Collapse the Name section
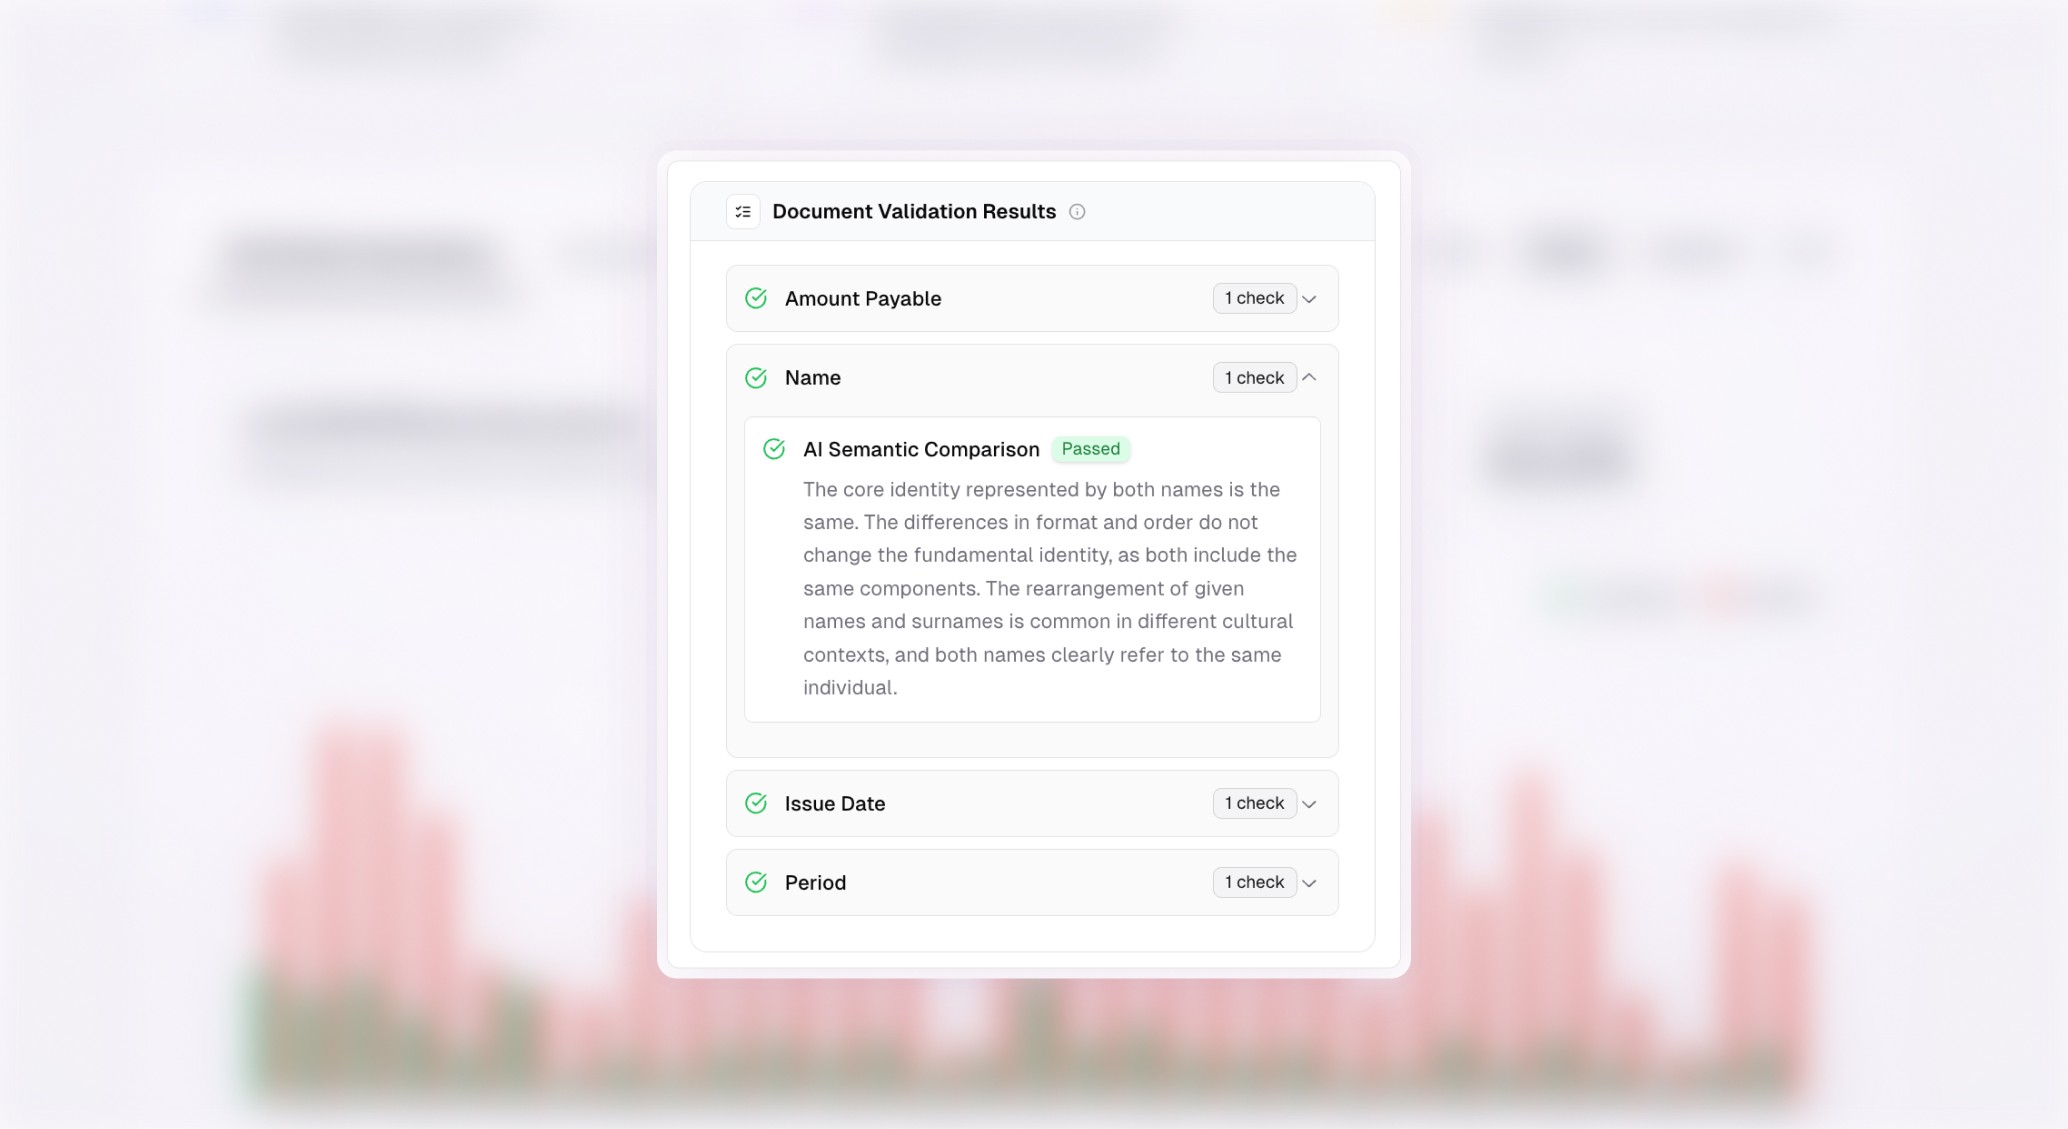The height and width of the screenshot is (1129, 2068). coord(1309,377)
